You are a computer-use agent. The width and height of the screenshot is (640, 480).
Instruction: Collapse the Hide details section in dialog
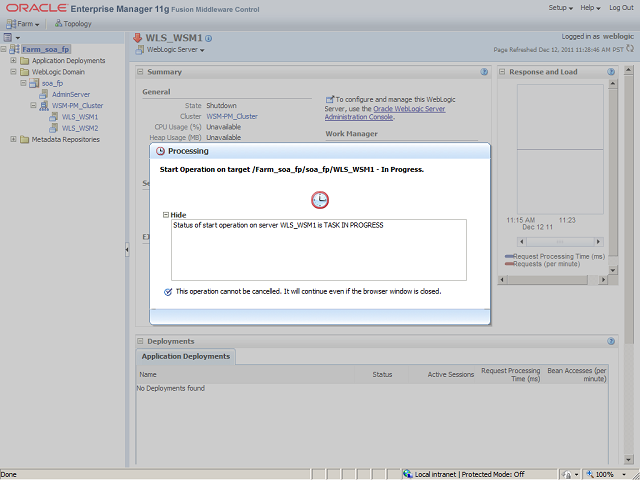167,214
